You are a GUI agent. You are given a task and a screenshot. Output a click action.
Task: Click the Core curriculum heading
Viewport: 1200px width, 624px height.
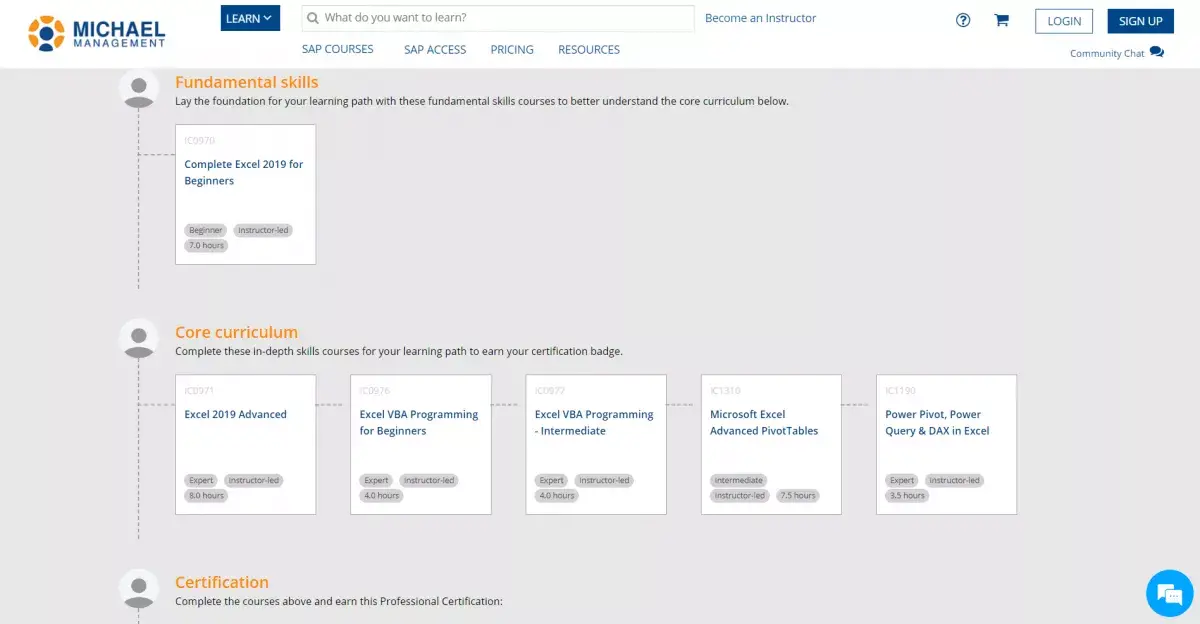coord(236,332)
